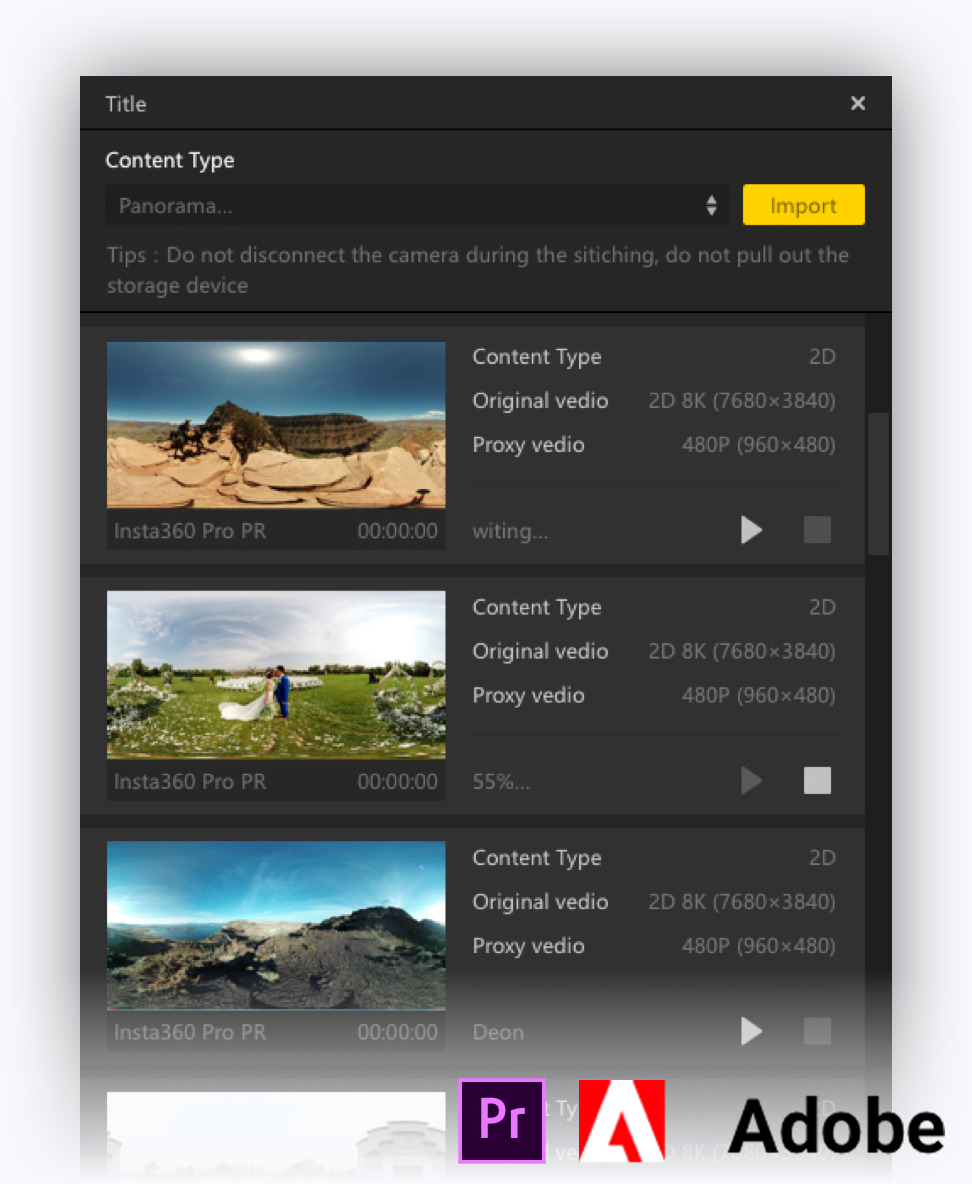Click the 'Title' text in the dialog header

click(125, 104)
